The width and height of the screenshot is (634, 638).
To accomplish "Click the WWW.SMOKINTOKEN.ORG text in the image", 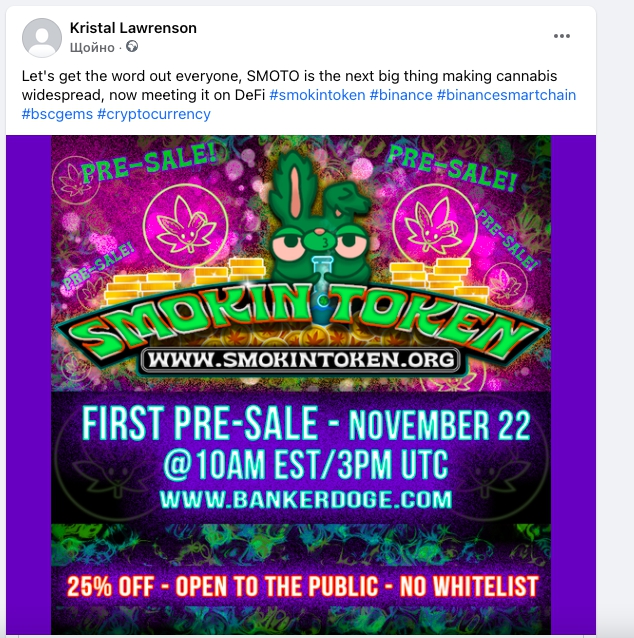I will tap(300, 359).
